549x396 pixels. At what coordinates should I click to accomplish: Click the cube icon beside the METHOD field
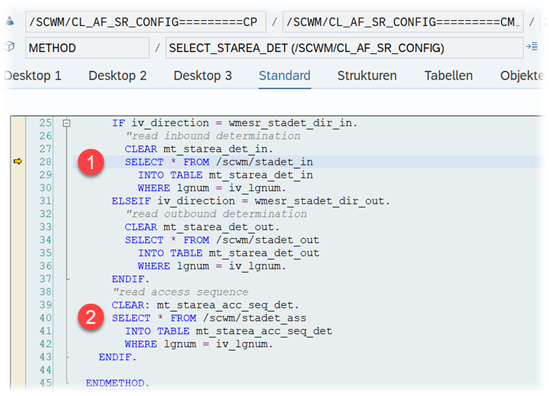point(10,47)
